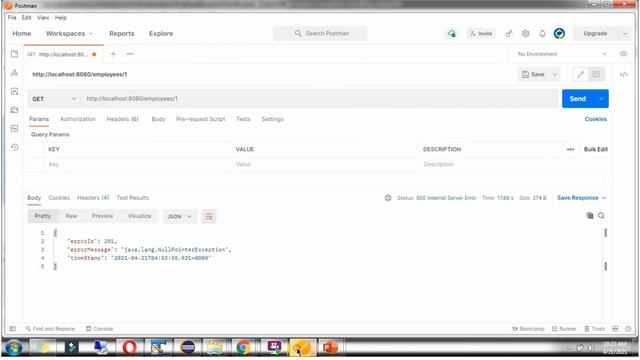640x360 pixels.
Task: Open the Test Results tab
Action: coord(133,198)
